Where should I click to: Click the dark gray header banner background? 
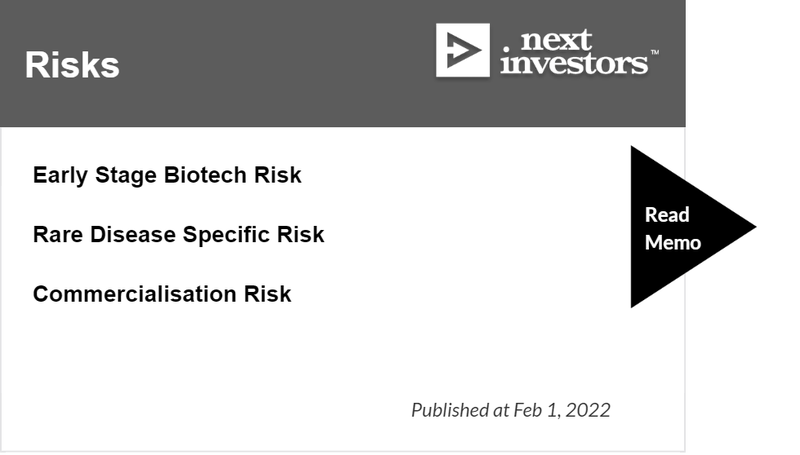255,102
